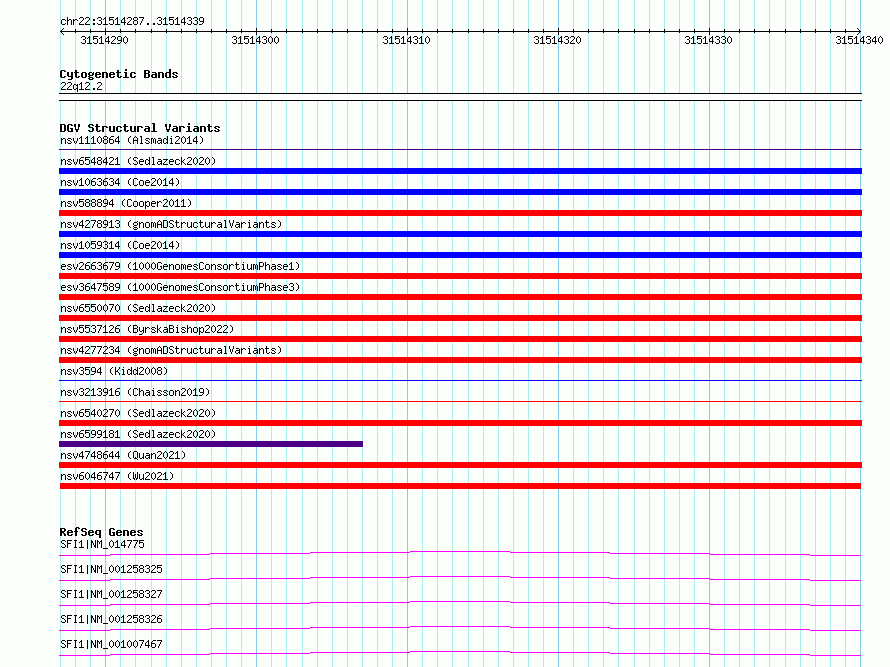This screenshot has height=667, width=890.
Task: Open nsv4277234 (gnomADStructuralVariants) label
Action: click(x=171, y=350)
